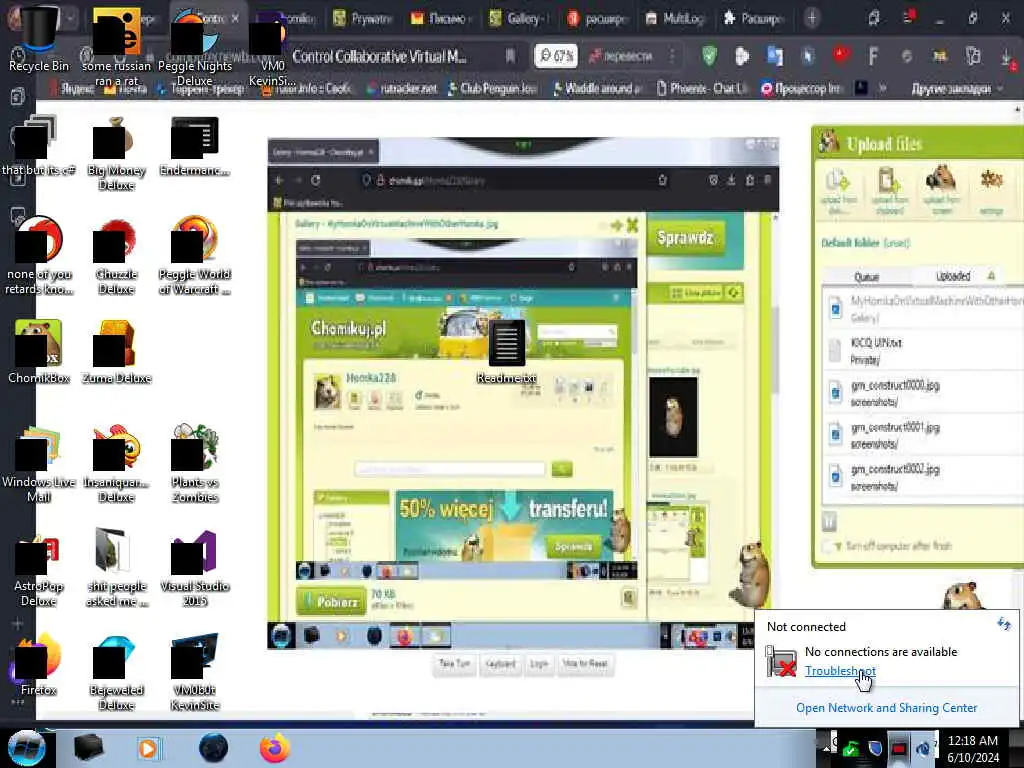Switch to the Uploaded tab

(x=953, y=276)
